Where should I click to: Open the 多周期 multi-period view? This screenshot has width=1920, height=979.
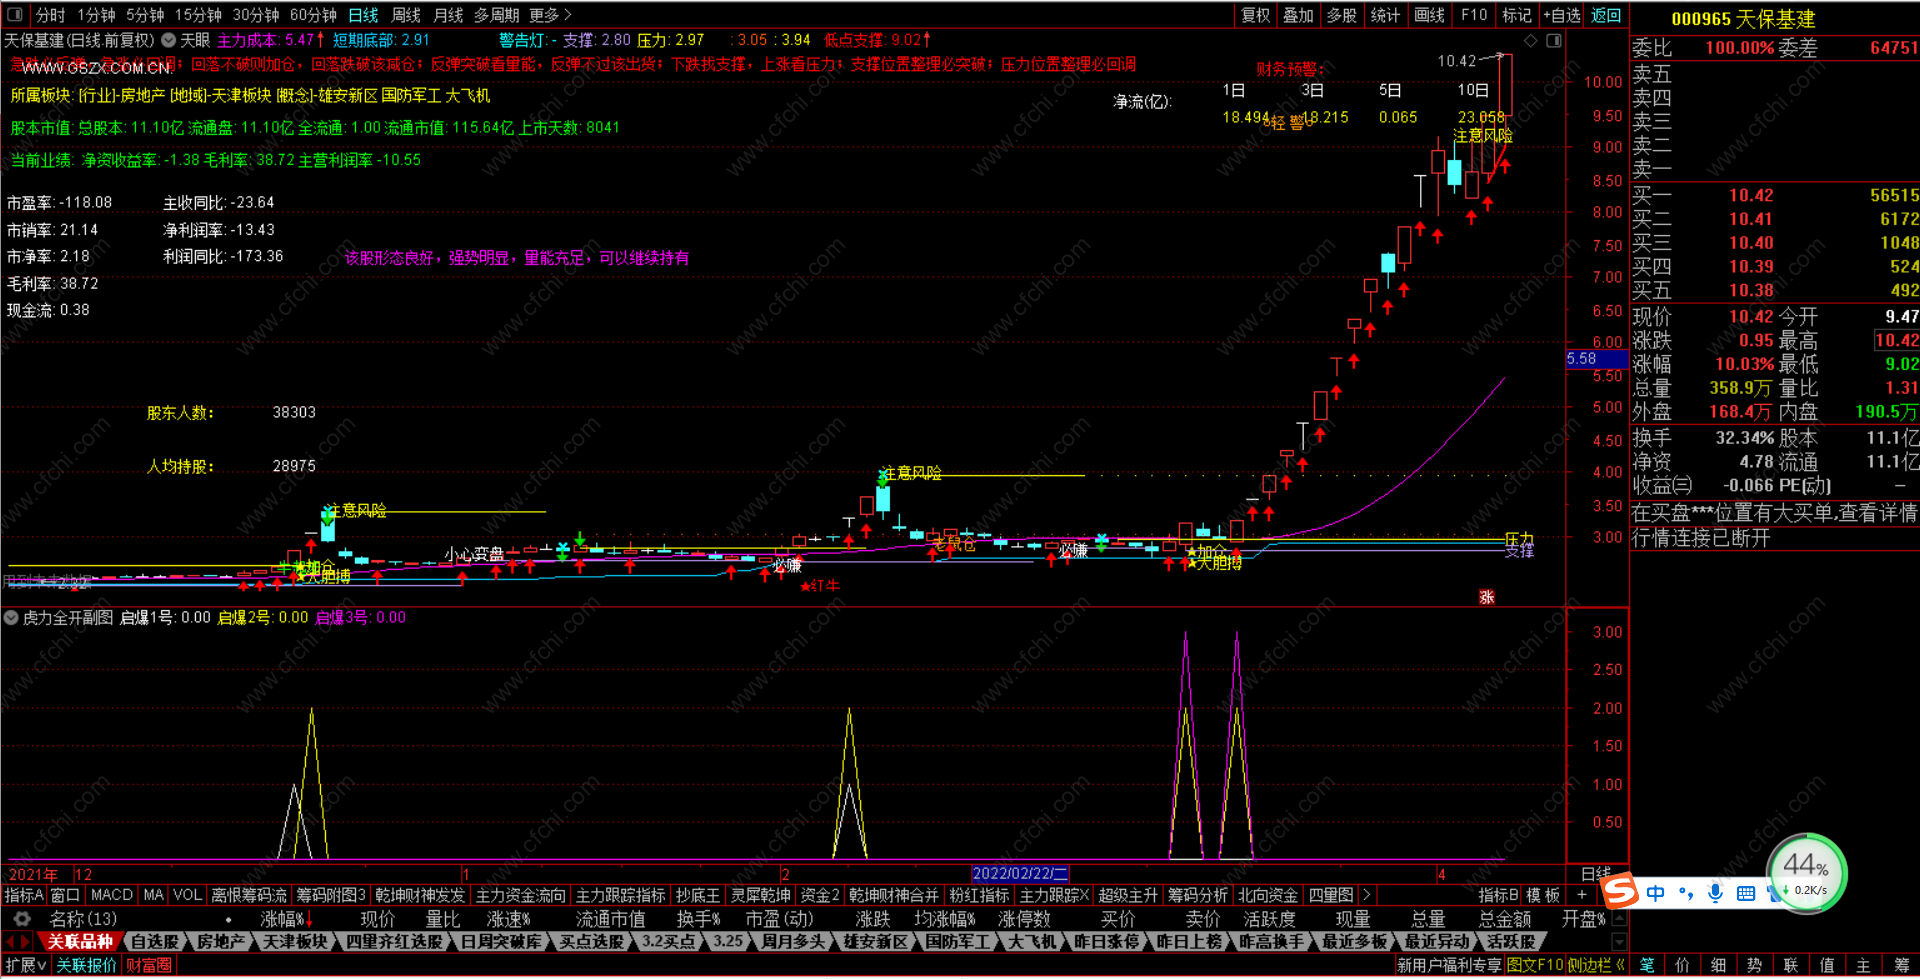click(496, 15)
